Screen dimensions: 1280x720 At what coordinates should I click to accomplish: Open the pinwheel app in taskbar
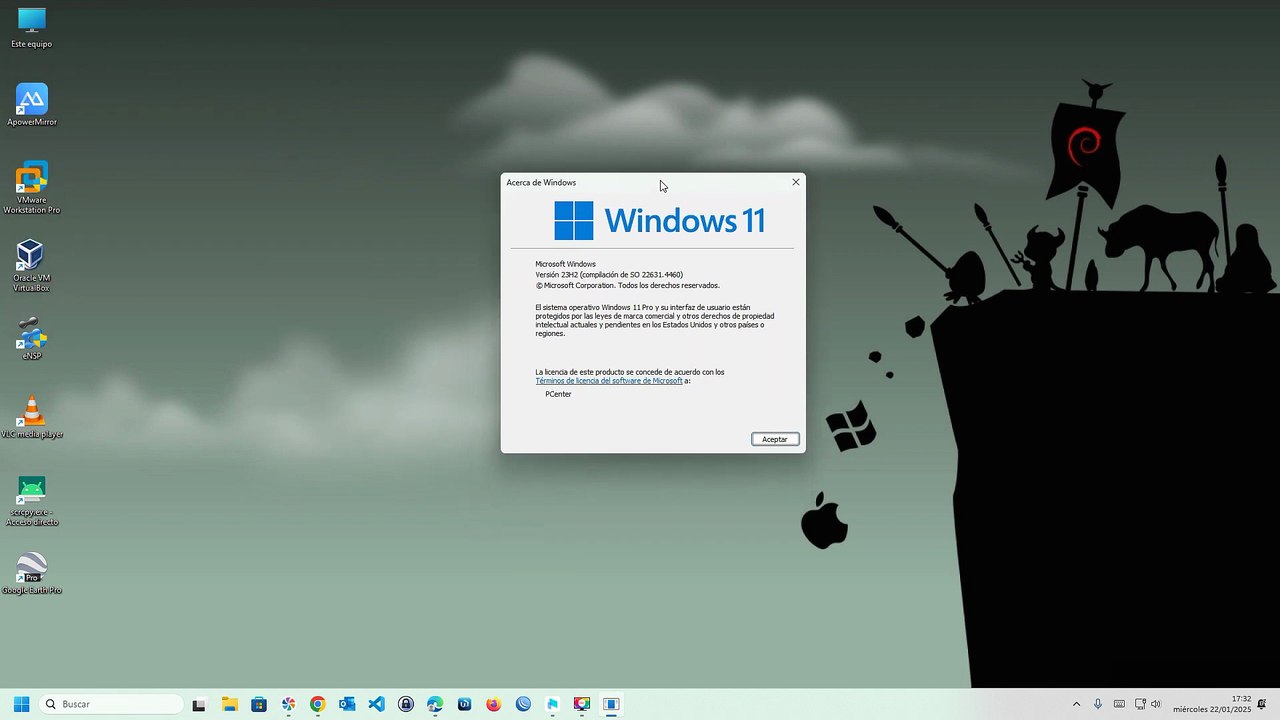[288, 704]
